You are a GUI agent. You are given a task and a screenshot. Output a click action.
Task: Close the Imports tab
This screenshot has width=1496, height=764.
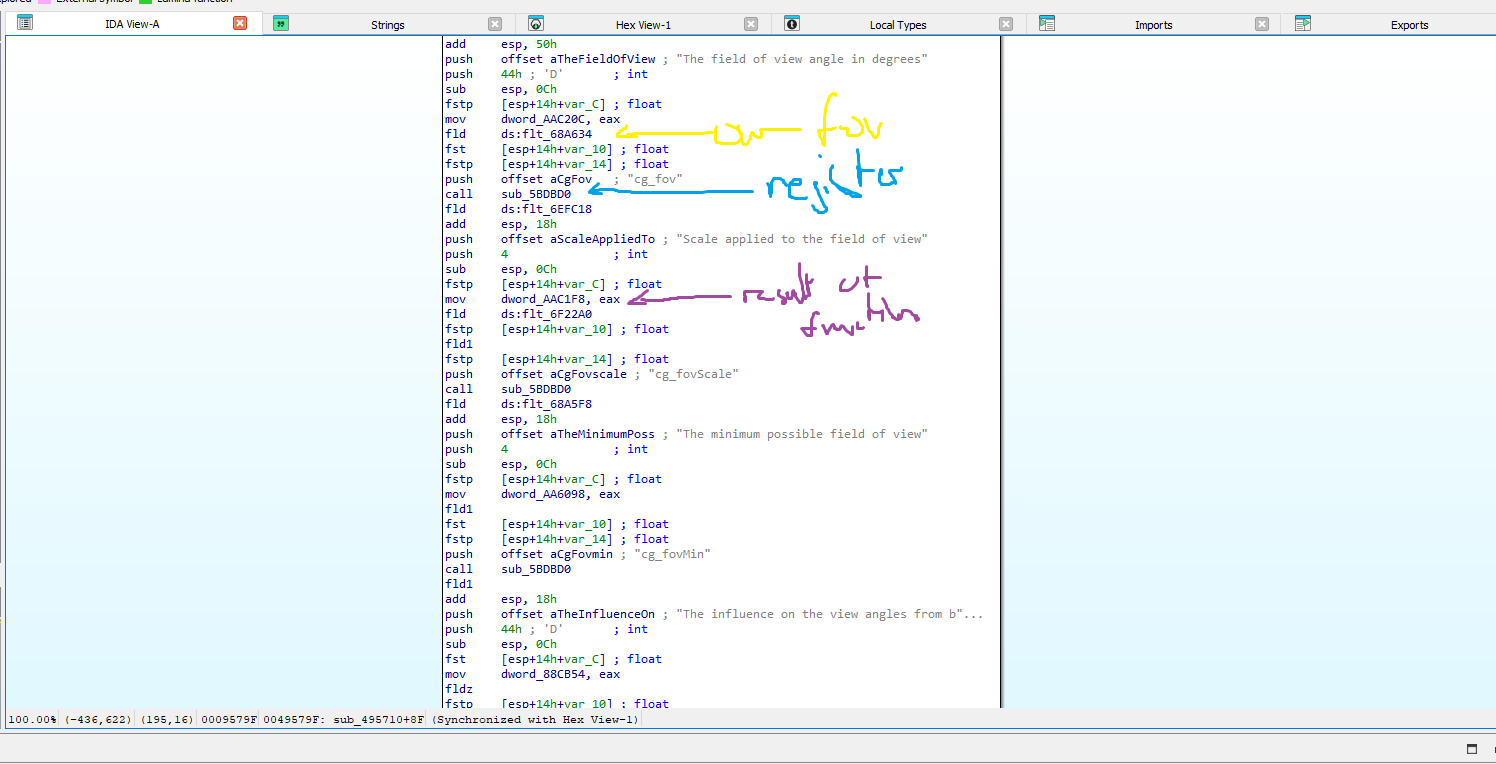[1262, 24]
